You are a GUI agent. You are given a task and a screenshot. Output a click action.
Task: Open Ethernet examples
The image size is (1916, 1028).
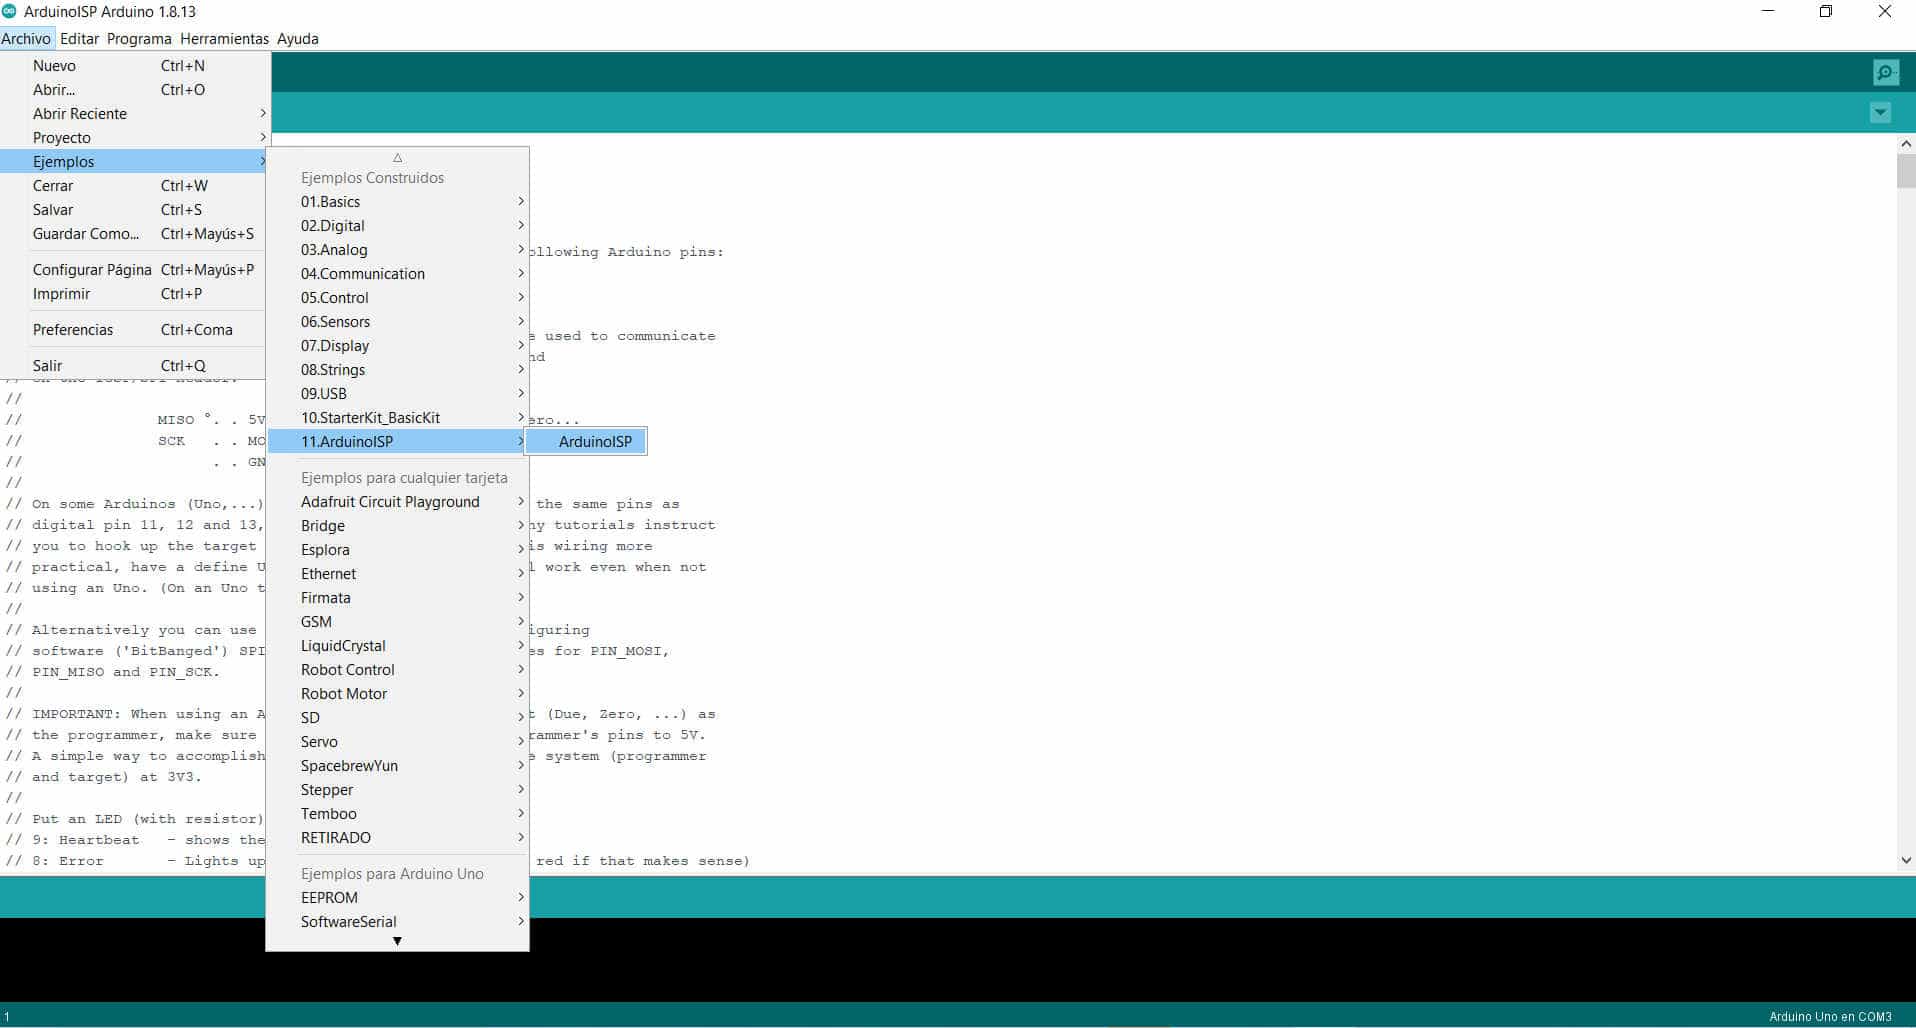pos(397,574)
